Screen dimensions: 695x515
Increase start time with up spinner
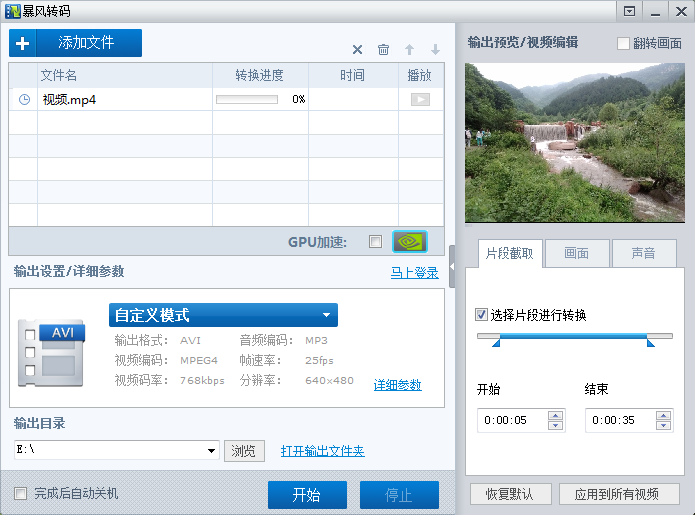[x=555, y=415]
